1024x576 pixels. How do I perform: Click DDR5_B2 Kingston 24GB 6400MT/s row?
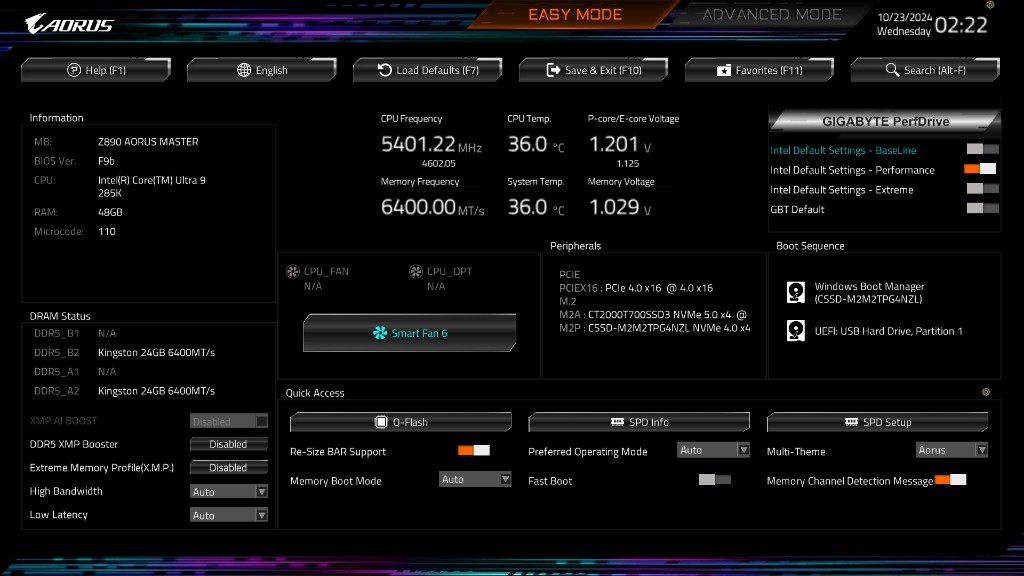click(124, 353)
